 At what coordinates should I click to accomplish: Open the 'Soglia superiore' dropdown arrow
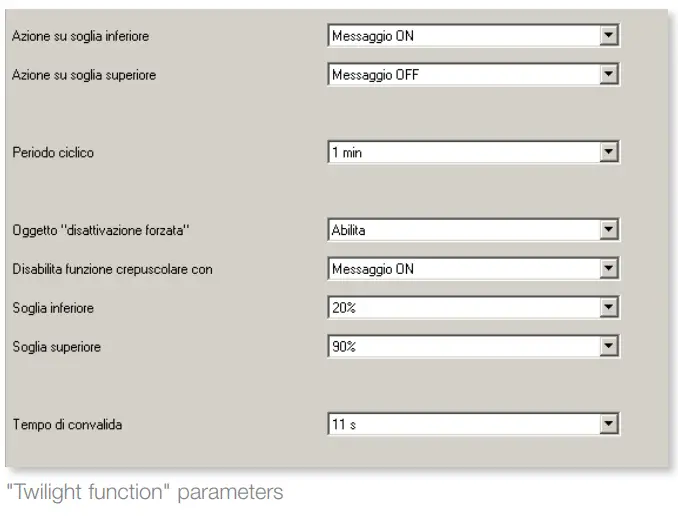point(608,347)
